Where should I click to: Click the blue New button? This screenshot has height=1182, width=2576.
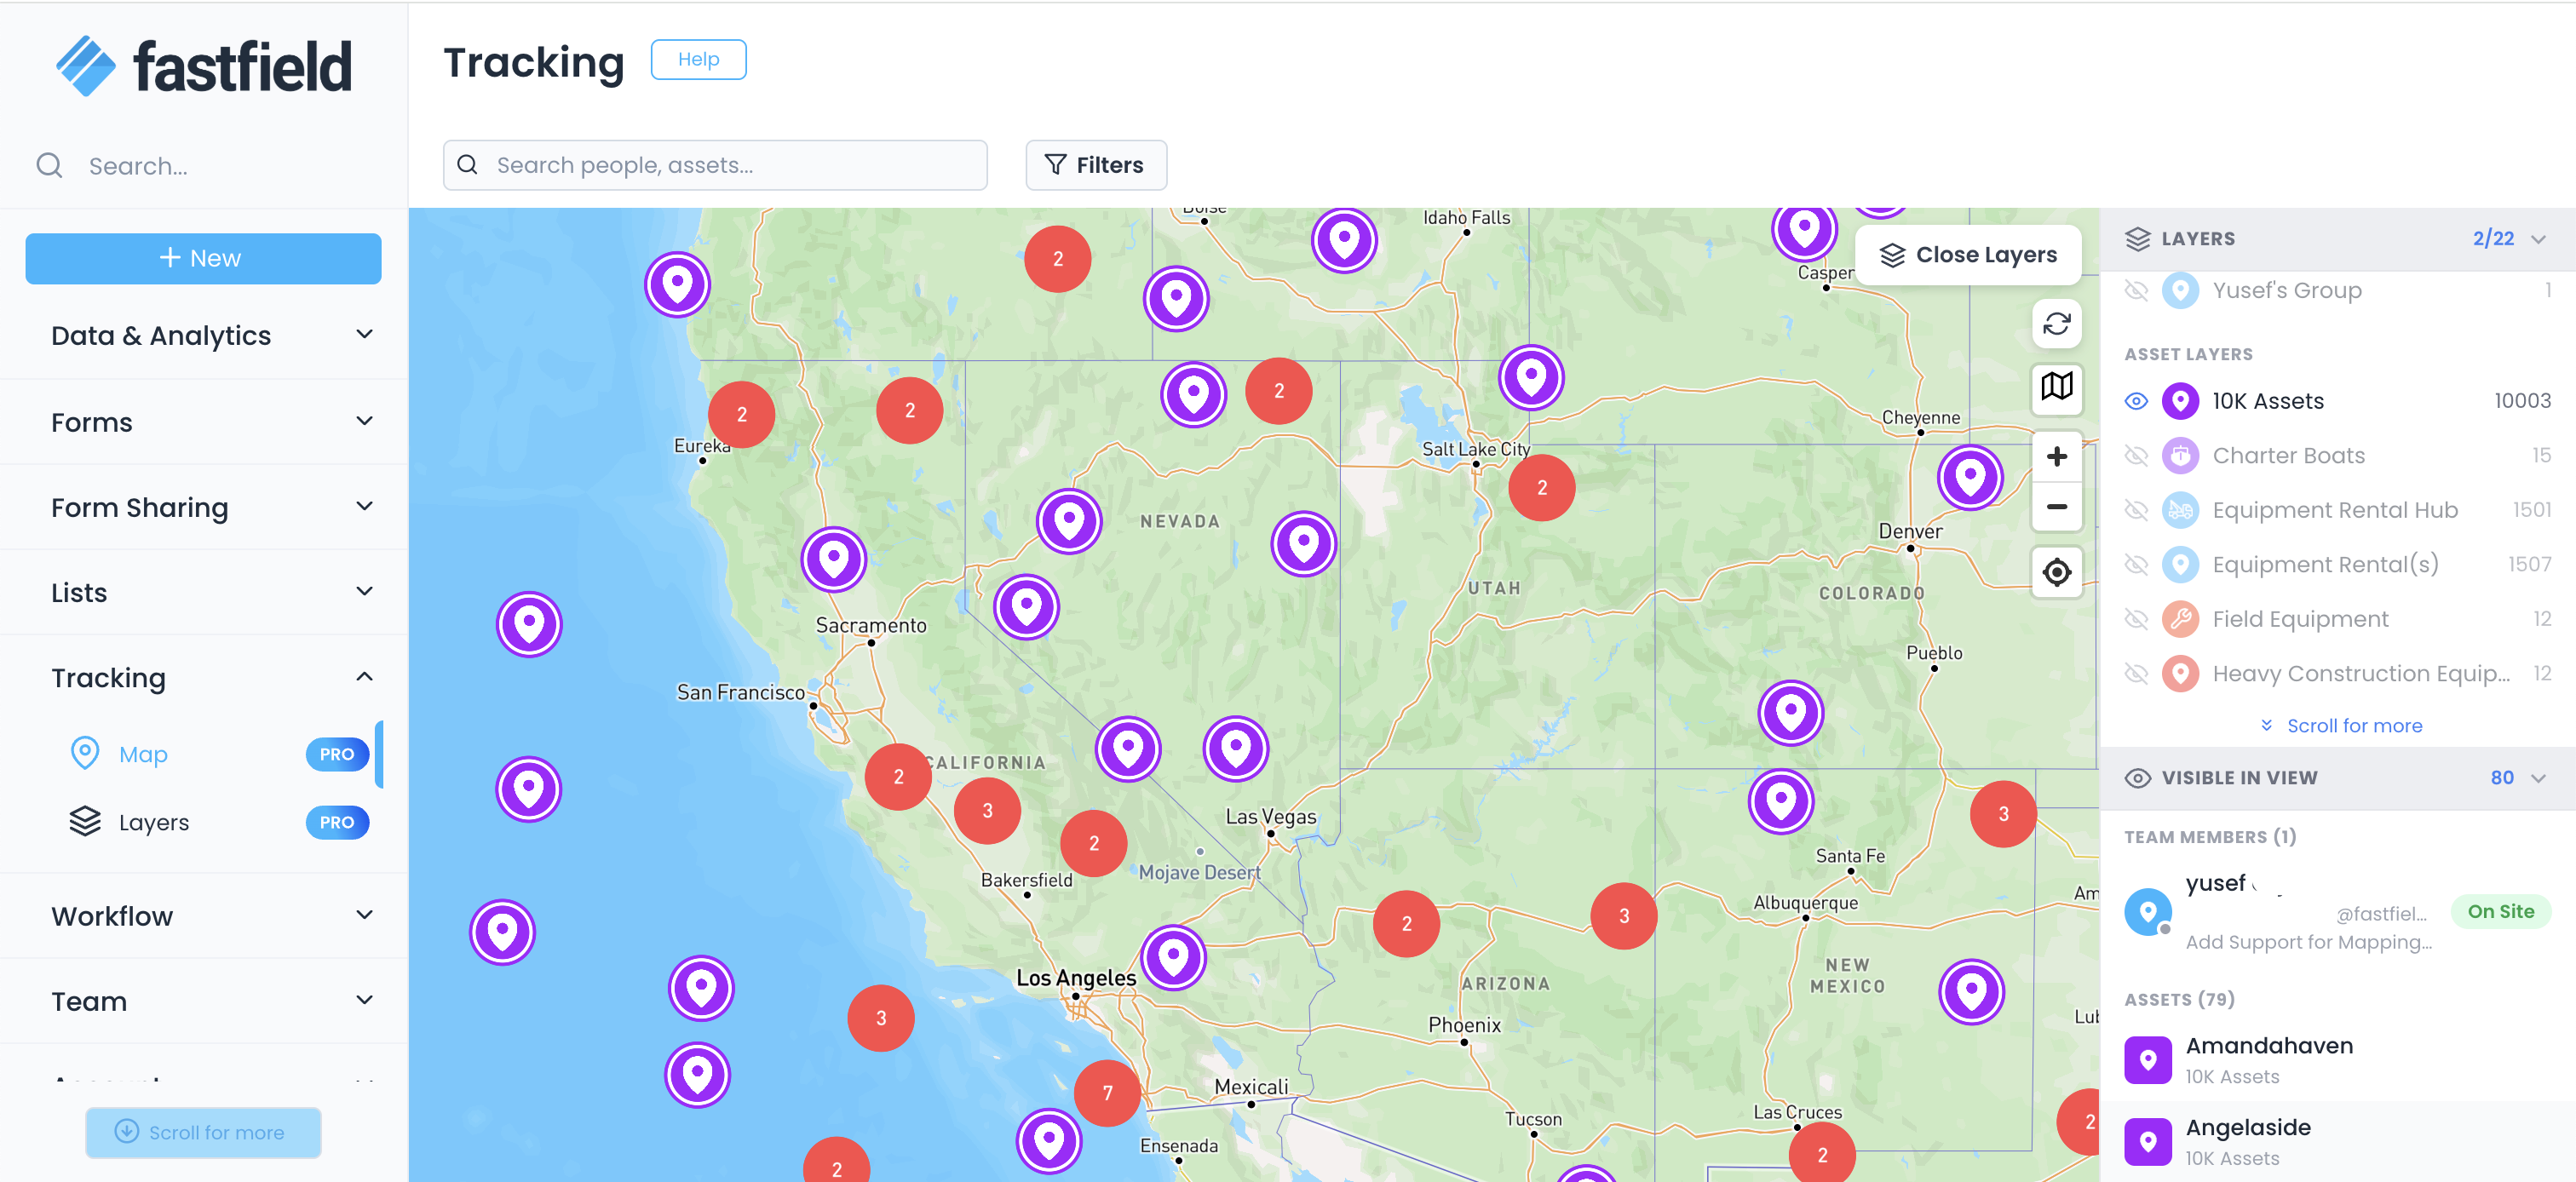pos(203,258)
